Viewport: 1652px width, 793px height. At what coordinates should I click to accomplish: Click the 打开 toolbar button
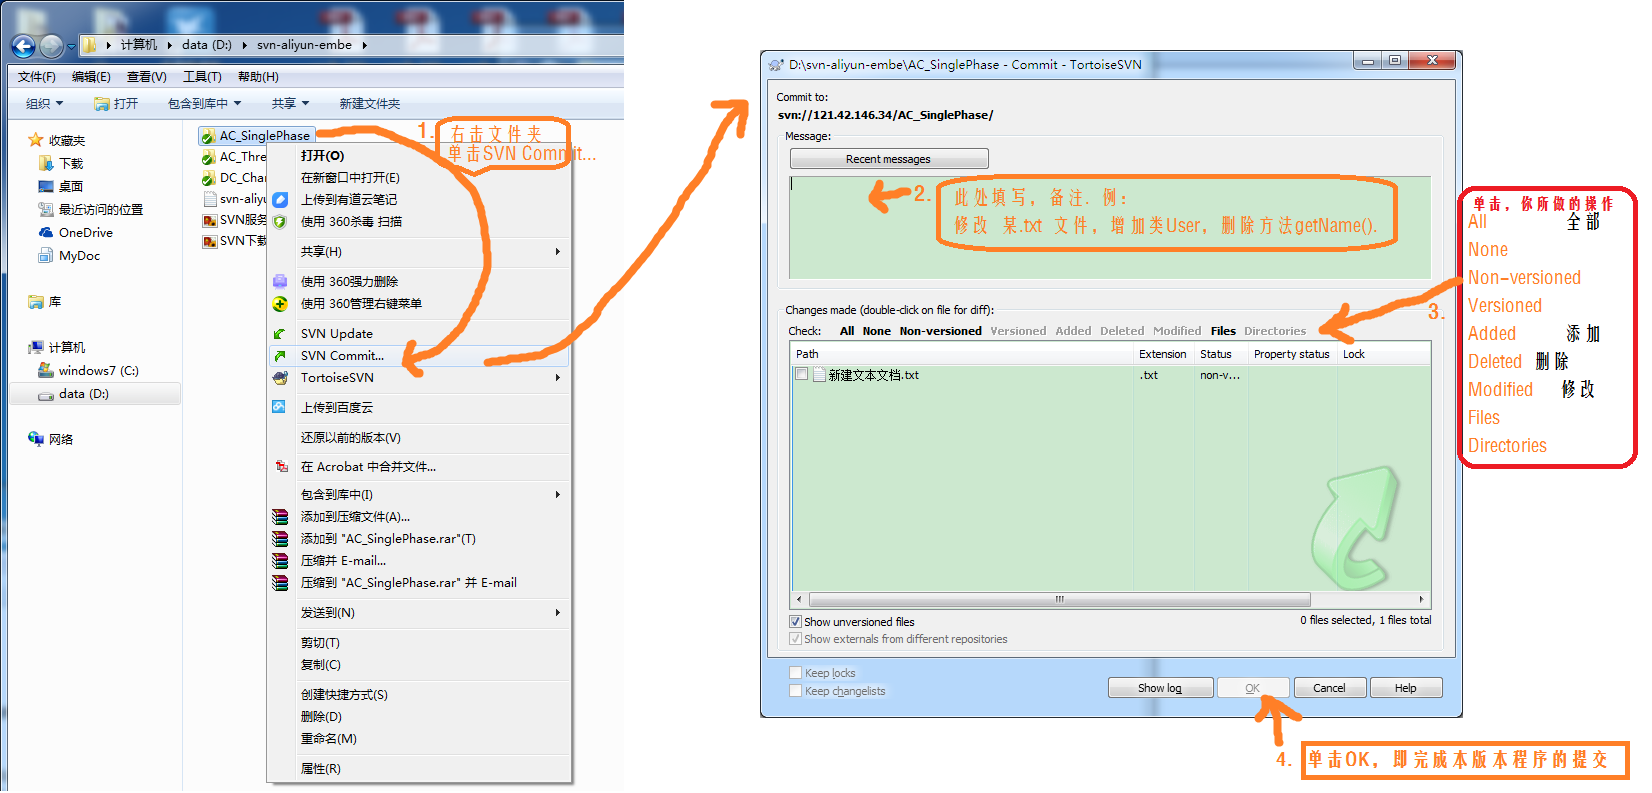(x=116, y=103)
